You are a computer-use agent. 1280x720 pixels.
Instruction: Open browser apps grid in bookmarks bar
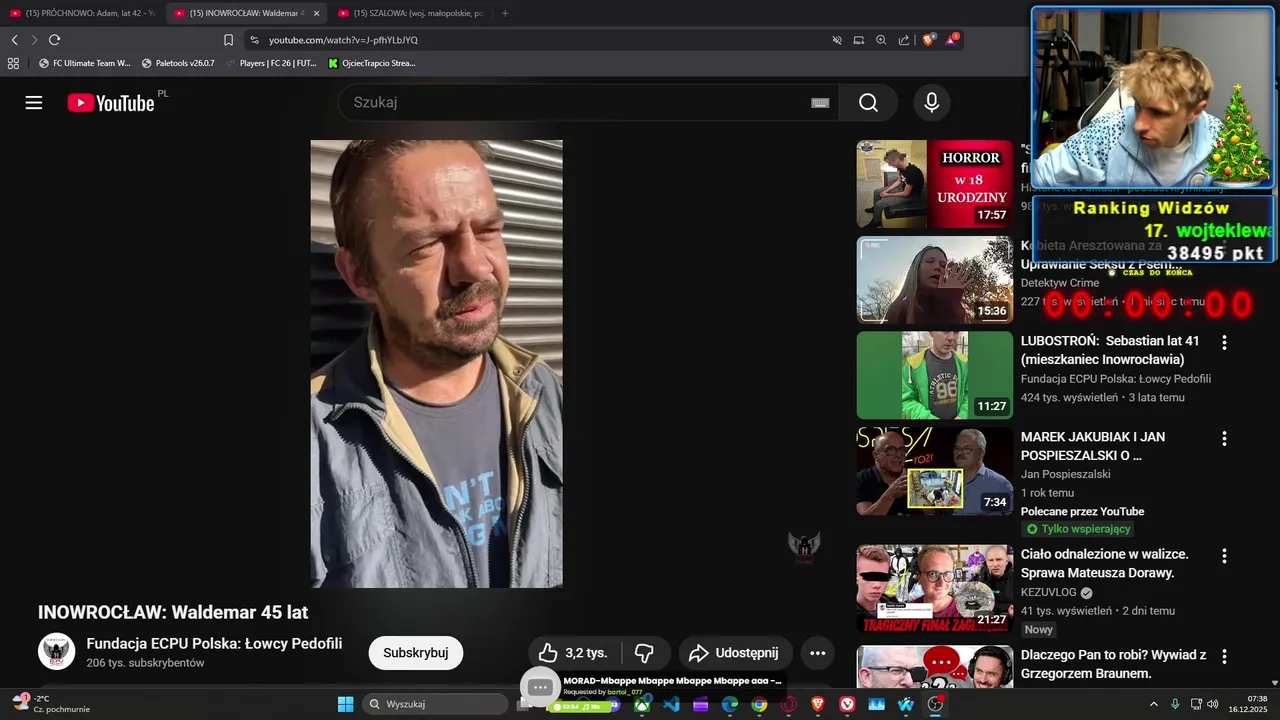coord(13,63)
